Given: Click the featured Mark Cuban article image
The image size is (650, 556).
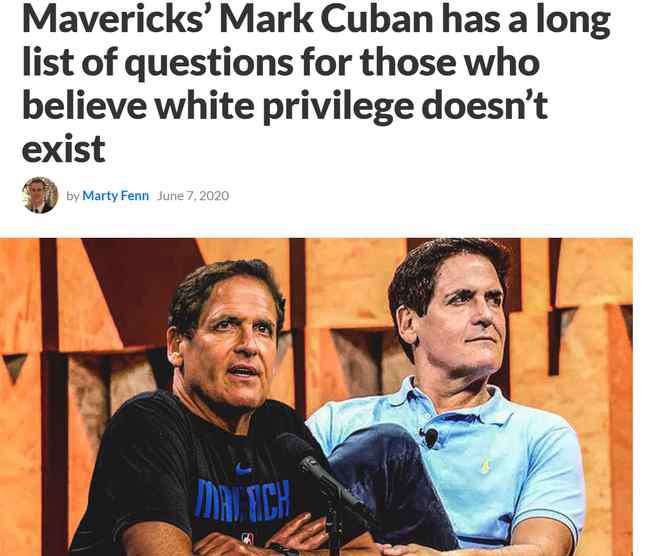Looking at the screenshot, I should click(x=316, y=397).
